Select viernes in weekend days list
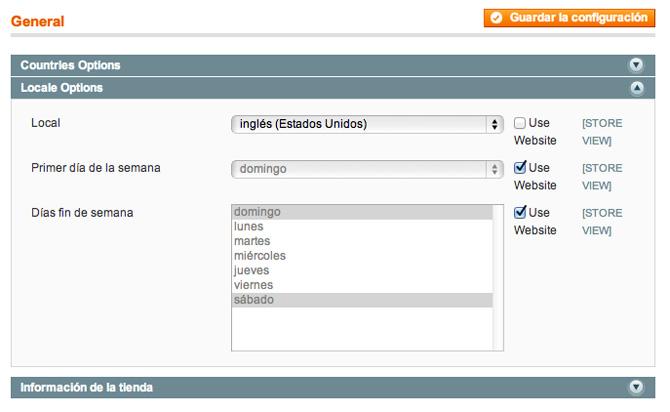The width and height of the screenshot is (670, 412). click(362, 285)
